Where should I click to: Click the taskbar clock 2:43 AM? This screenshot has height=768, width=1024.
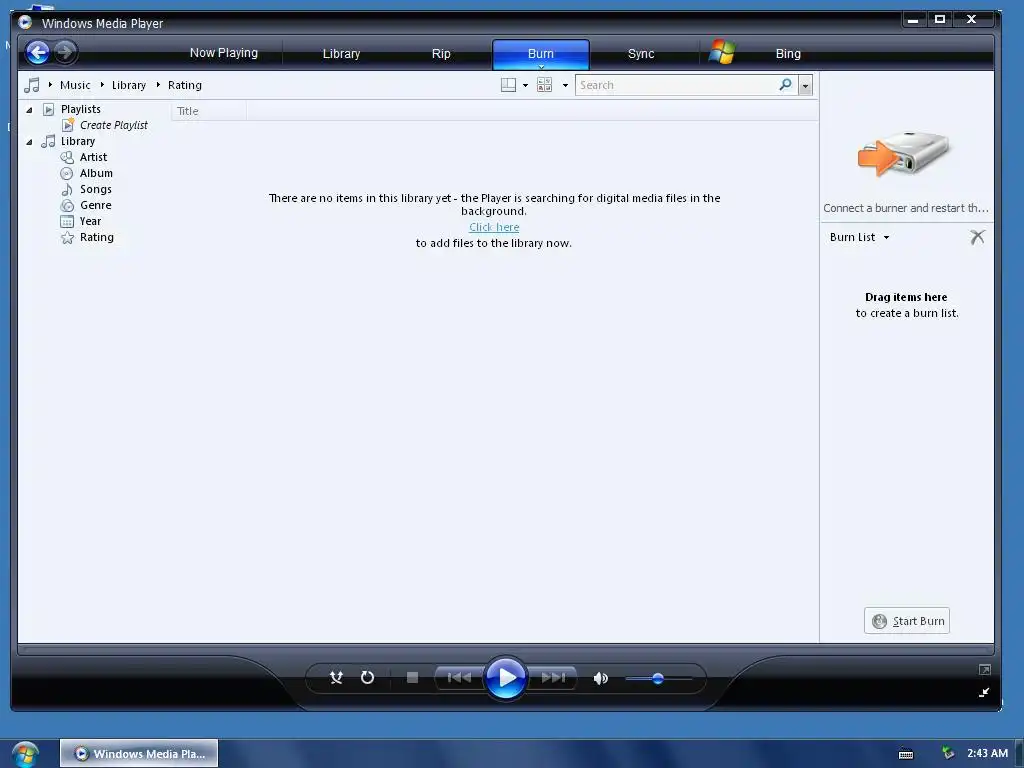987,753
